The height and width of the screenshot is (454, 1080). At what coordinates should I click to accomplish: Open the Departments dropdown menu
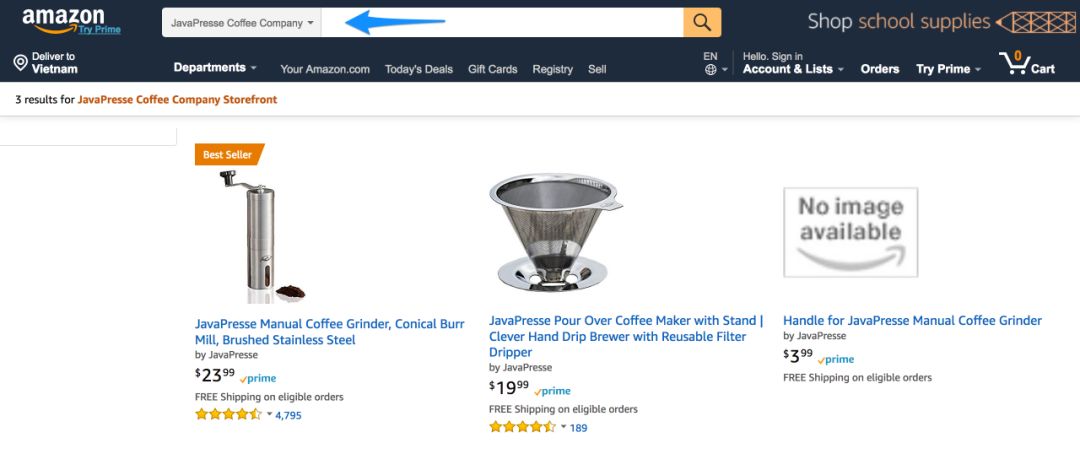click(x=214, y=68)
